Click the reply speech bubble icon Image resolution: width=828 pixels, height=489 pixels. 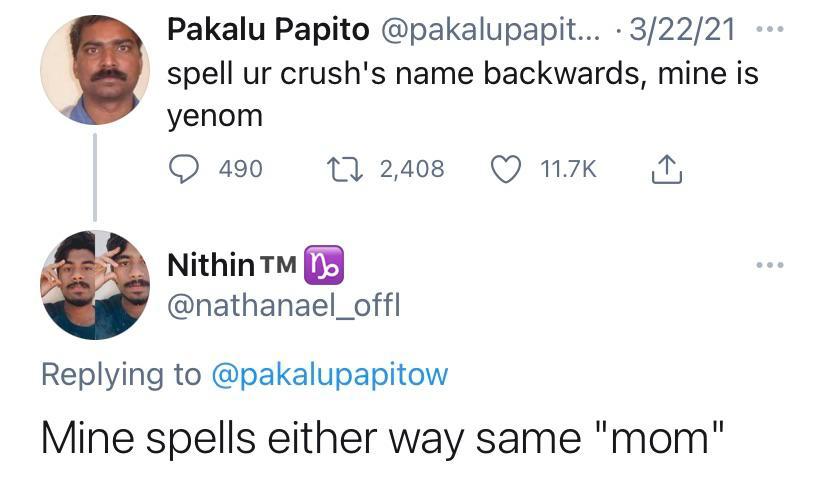point(183,170)
